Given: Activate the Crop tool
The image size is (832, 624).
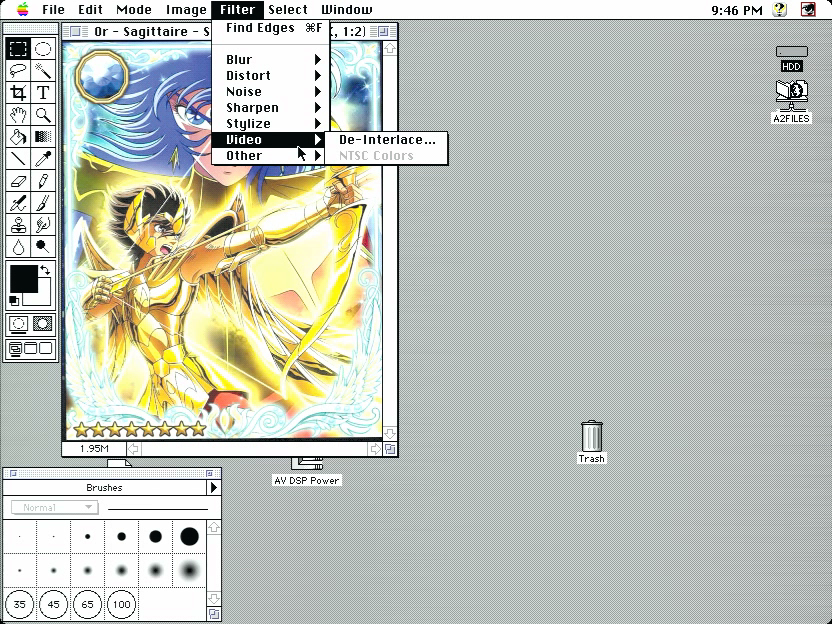Looking at the screenshot, I should (18, 93).
